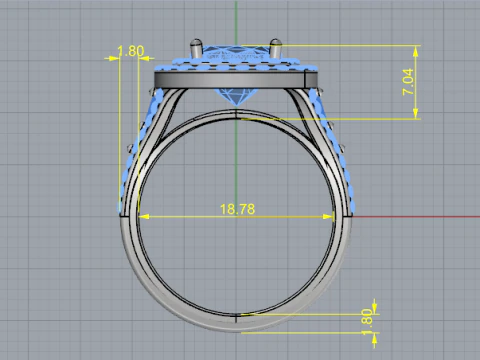Click the blue gem pavilion below the head plate

coord(236,97)
